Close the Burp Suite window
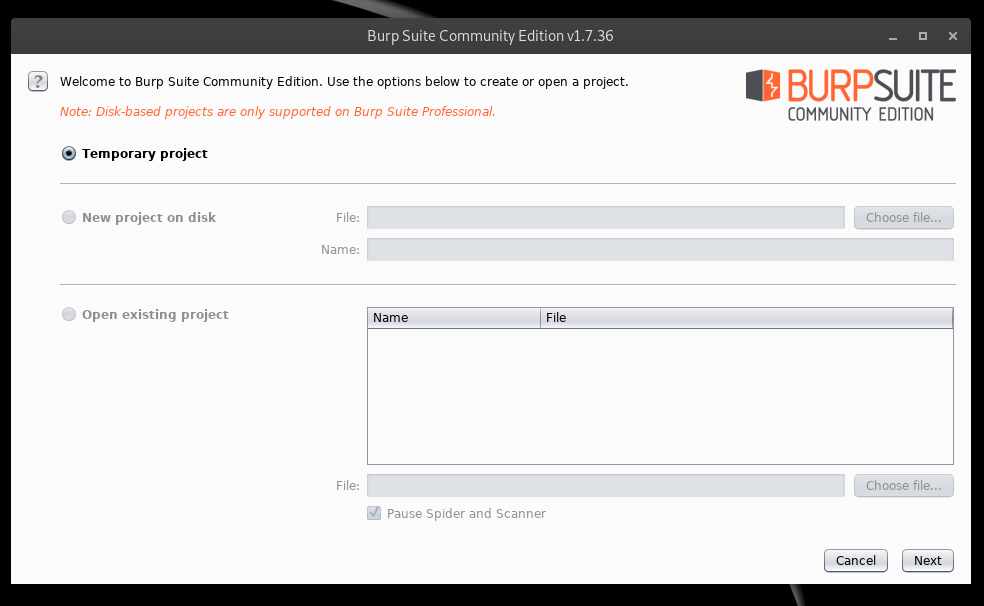Viewport: 984px width, 606px height. [953, 36]
